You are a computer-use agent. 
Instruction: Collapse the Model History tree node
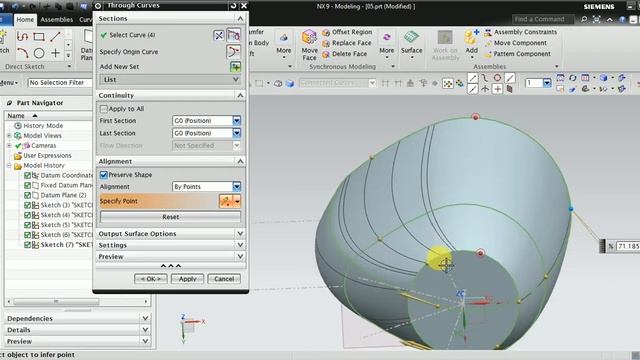pos(9,166)
